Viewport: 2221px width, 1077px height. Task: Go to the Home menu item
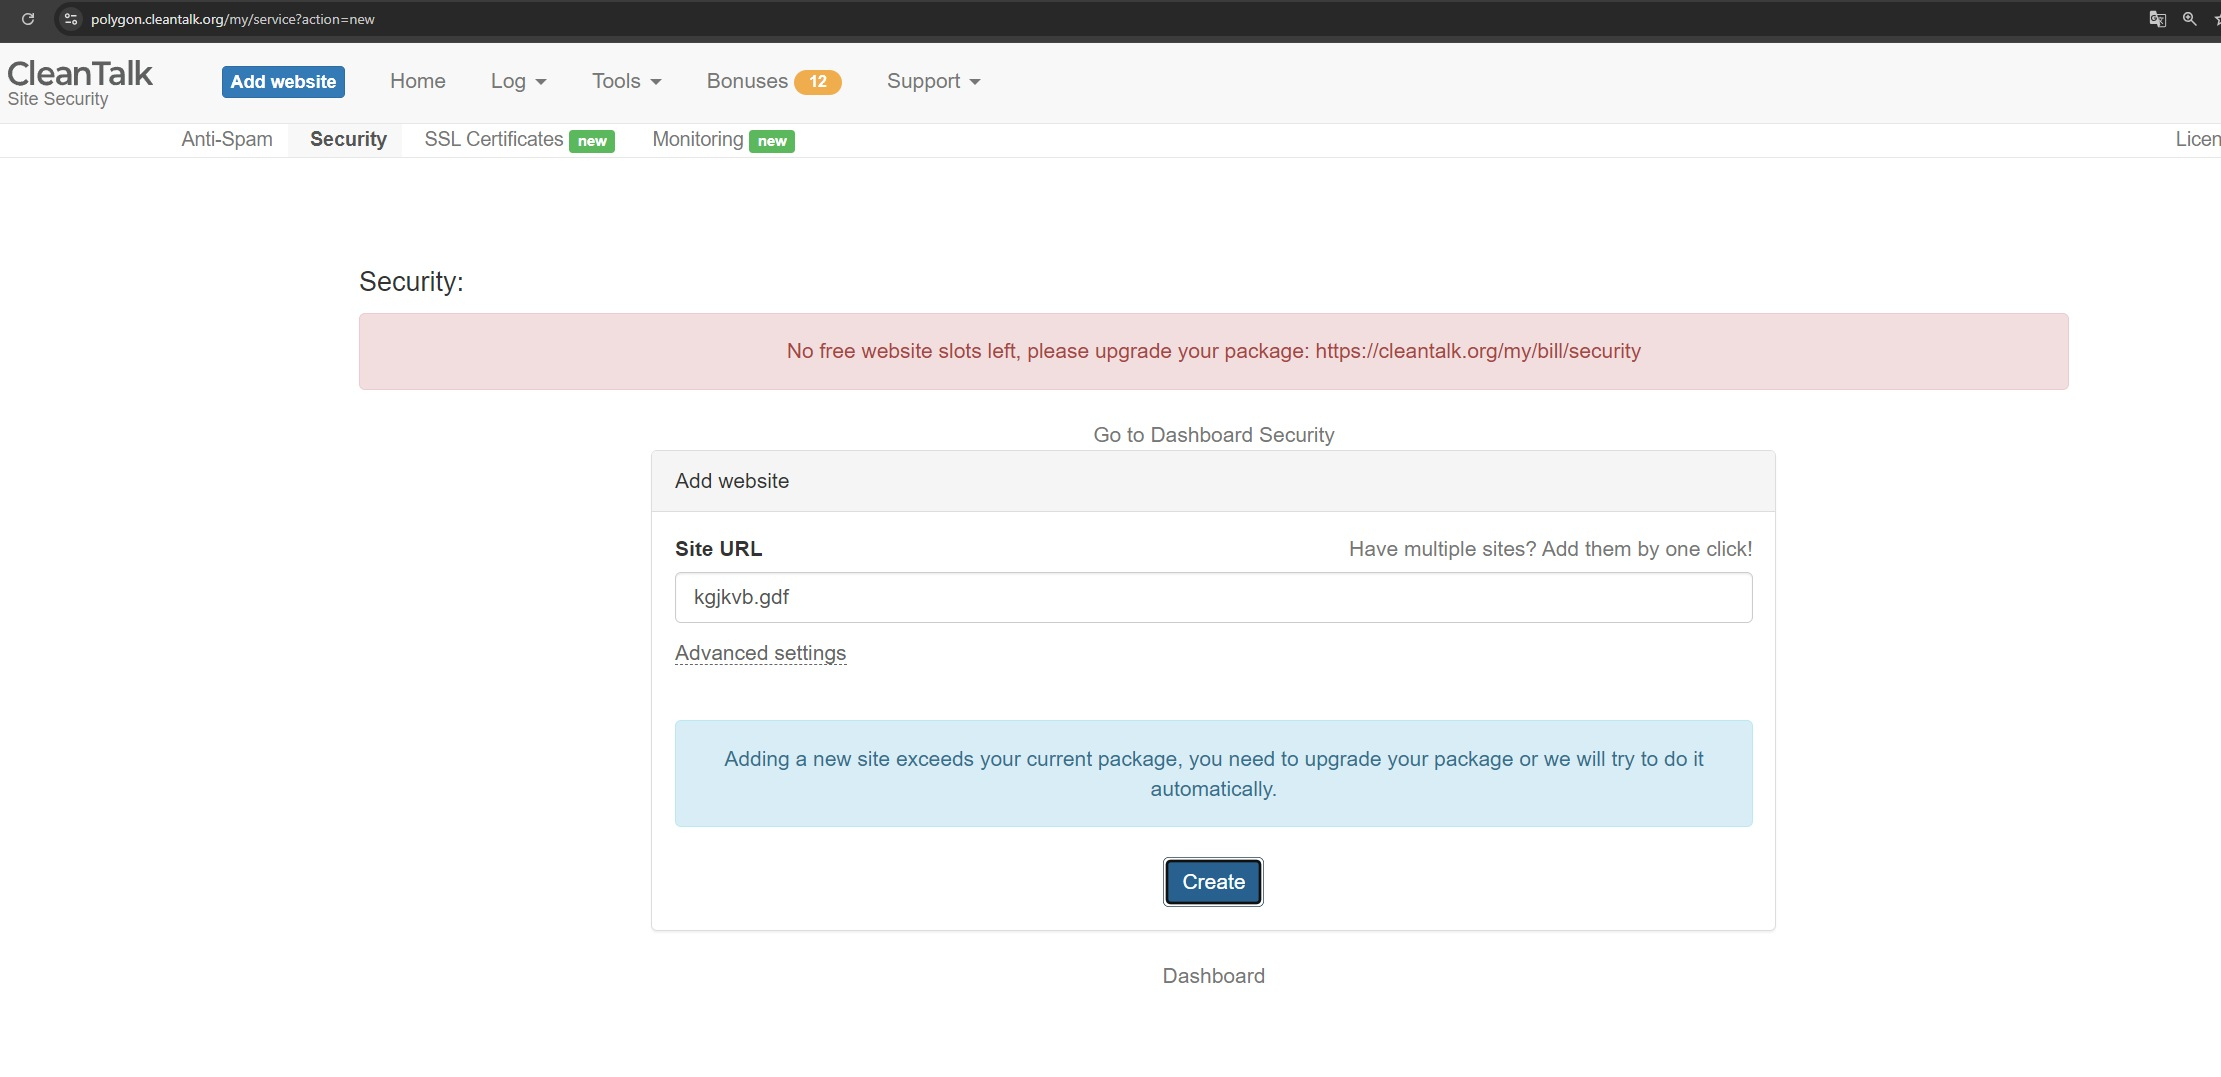click(417, 82)
